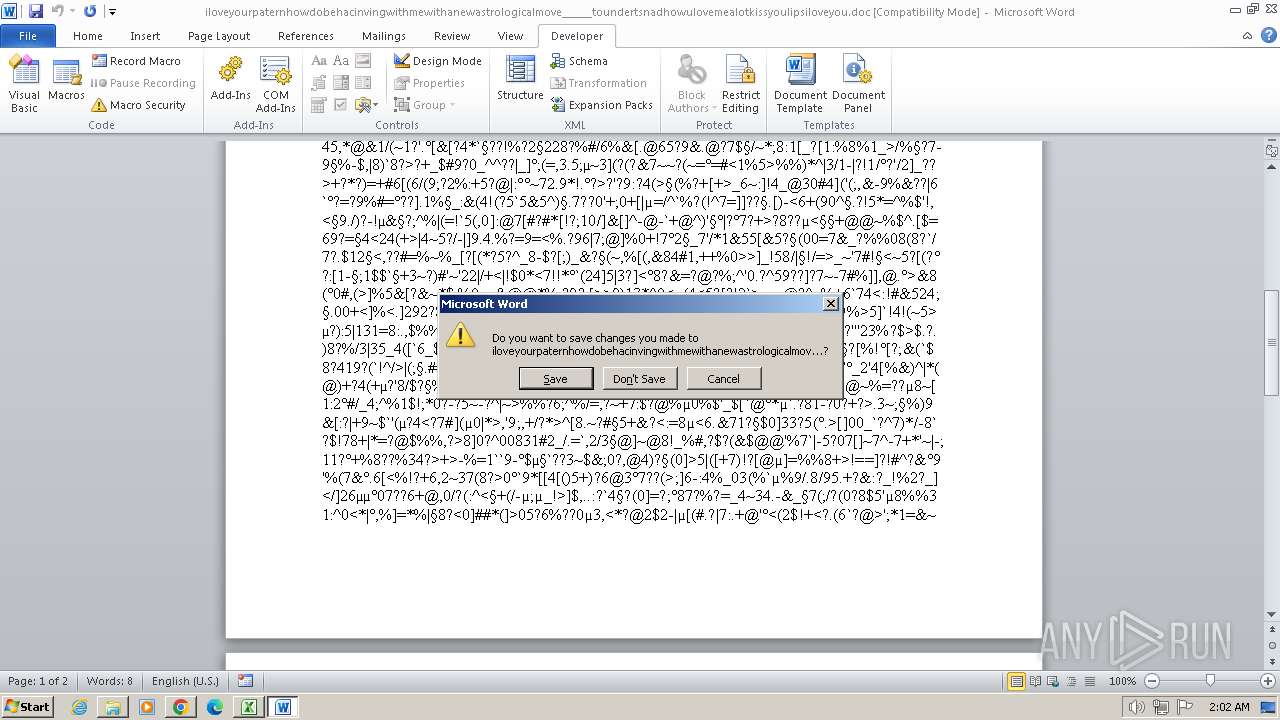Click Save in the dialog

(x=555, y=379)
